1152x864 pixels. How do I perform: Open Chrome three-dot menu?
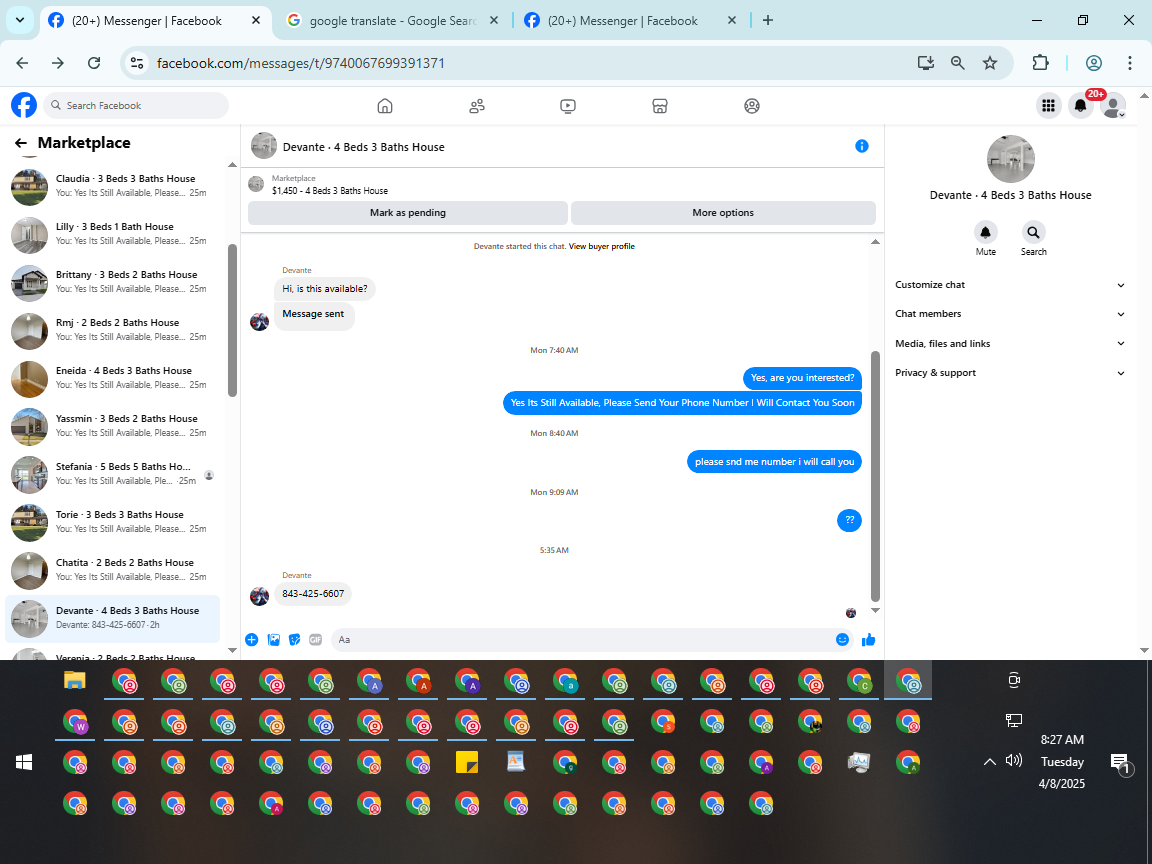pyautogui.click(x=1130, y=63)
